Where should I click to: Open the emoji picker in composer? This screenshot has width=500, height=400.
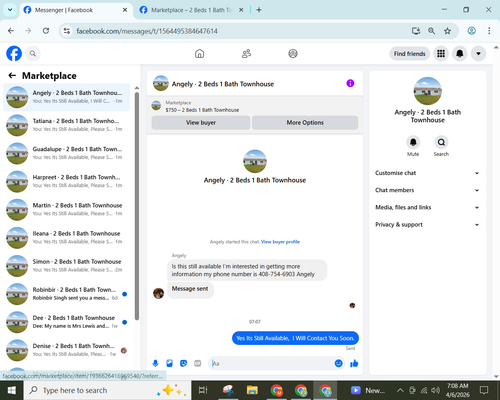338,363
